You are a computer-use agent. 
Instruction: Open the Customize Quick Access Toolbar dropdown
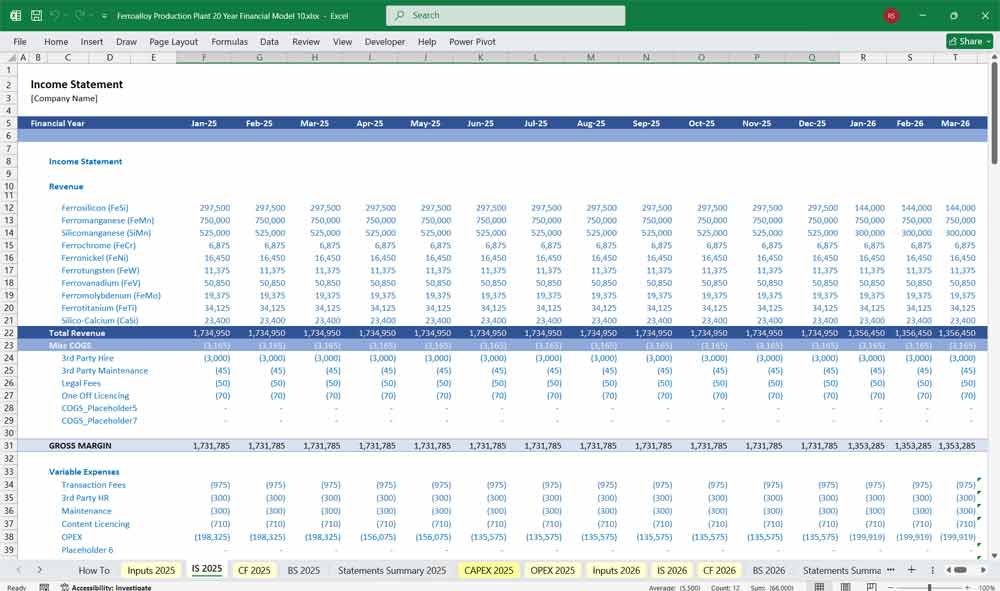(x=104, y=15)
